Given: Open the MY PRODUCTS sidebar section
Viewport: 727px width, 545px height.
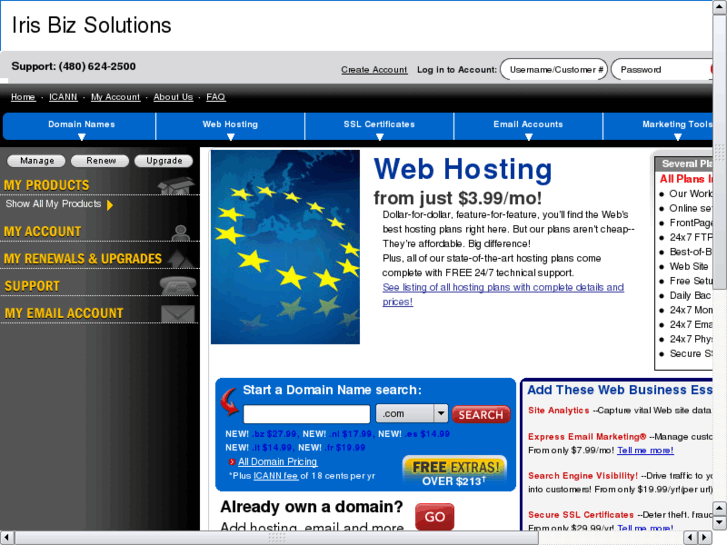Looking at the screenshot, I should click(46, 186).
